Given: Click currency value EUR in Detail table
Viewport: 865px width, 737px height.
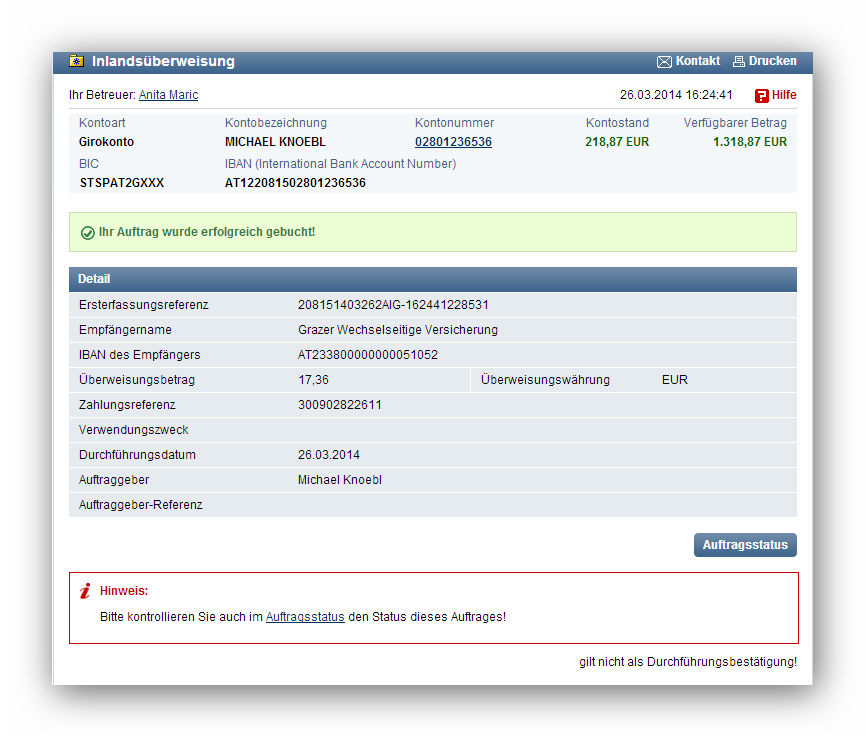Looking at the screenshot, I should pos(675,380).
